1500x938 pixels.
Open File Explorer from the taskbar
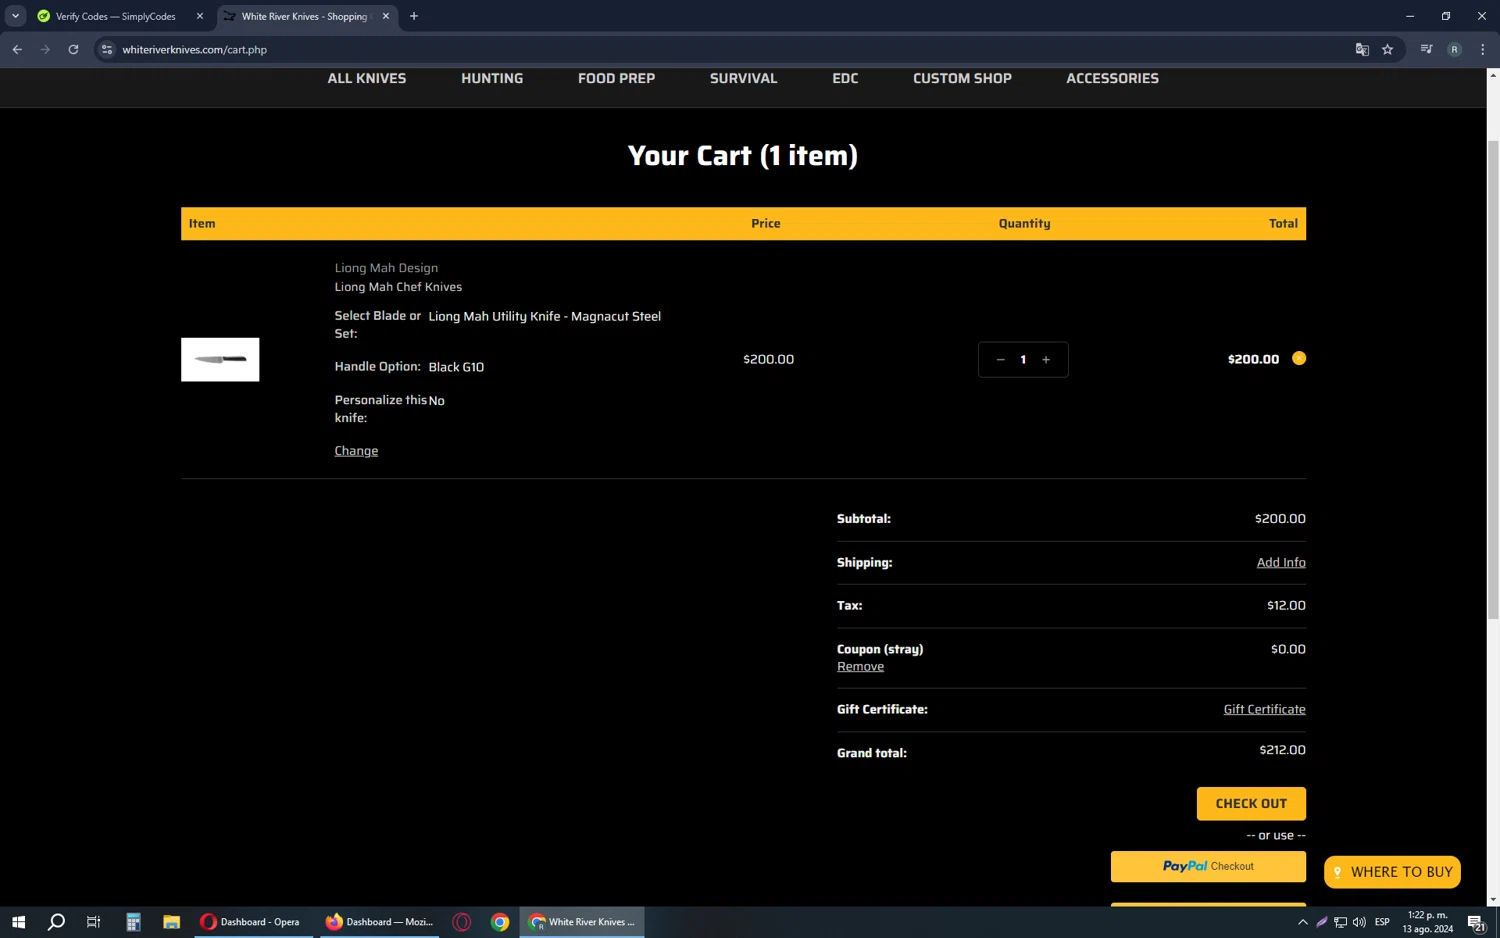[171, 922]
